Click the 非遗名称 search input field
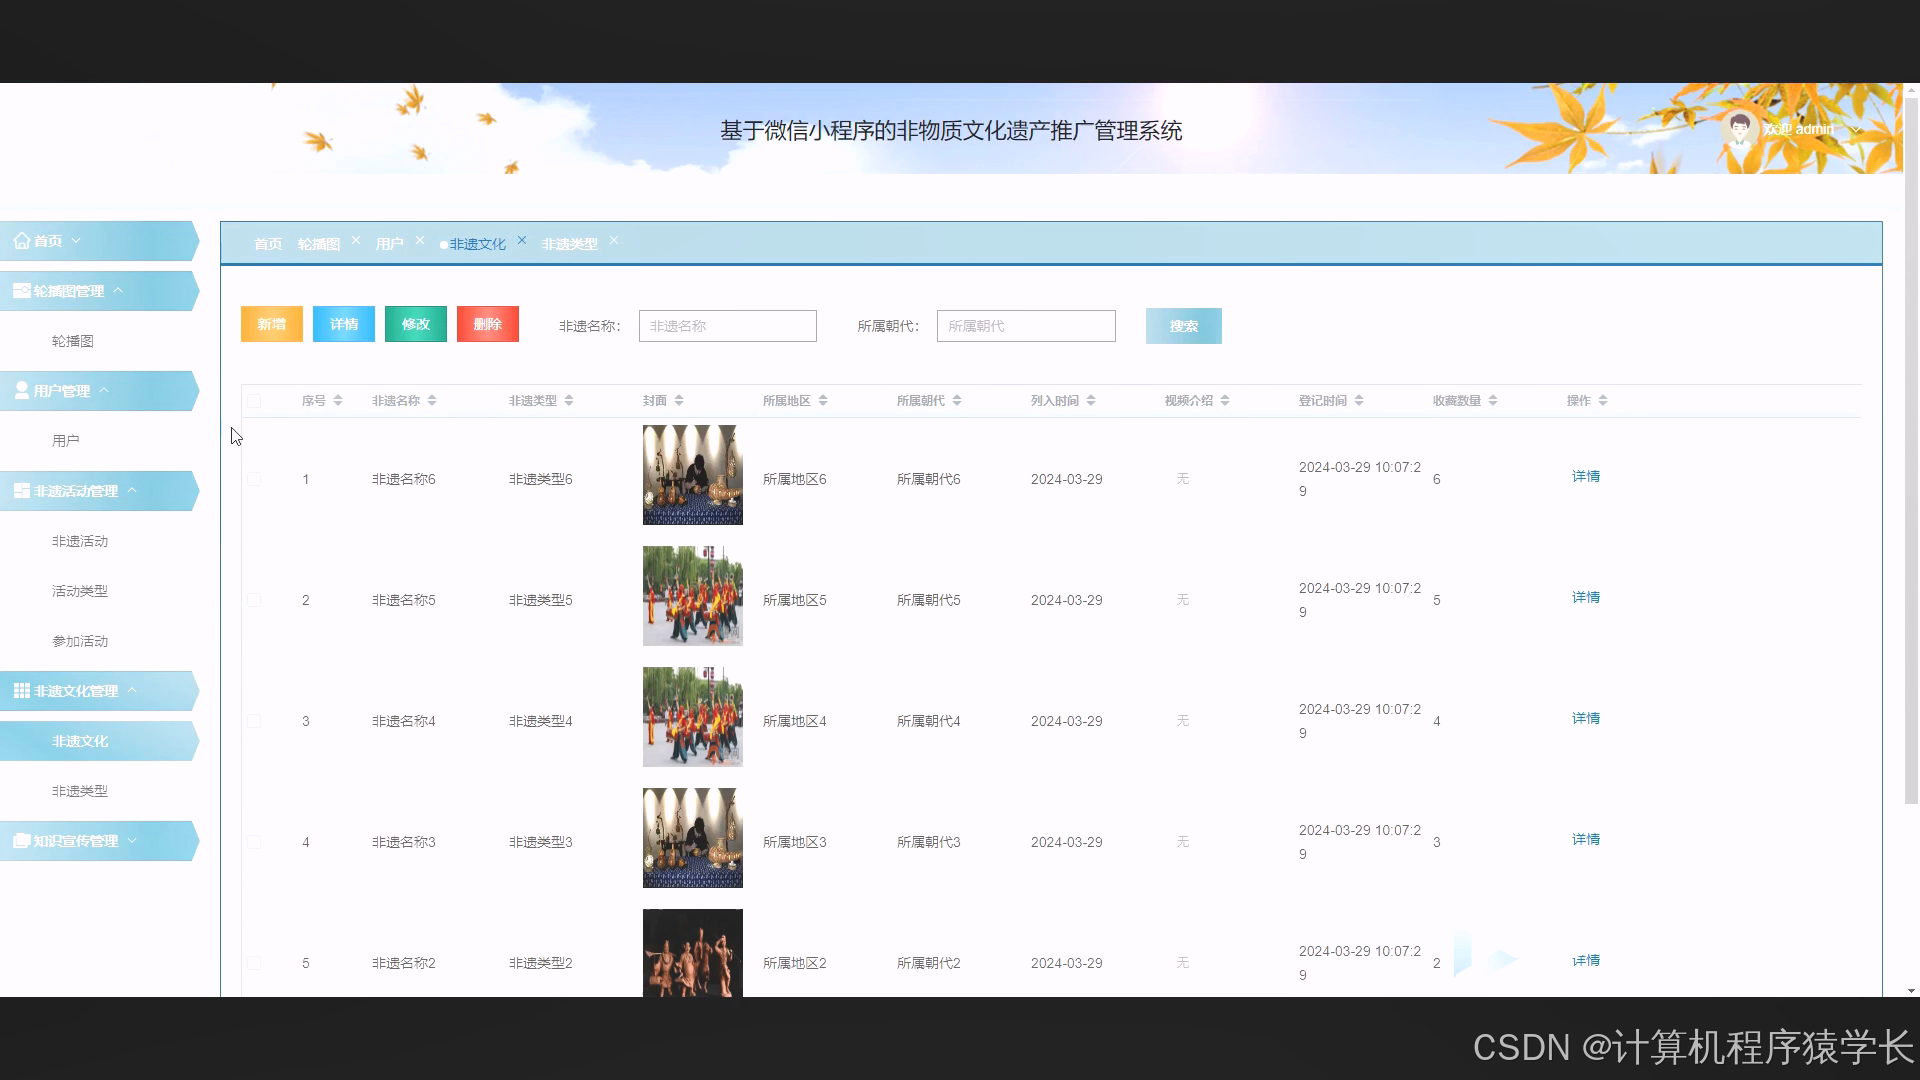The width and height of the screenshot is (1920, 1080). tap(727, 325)
